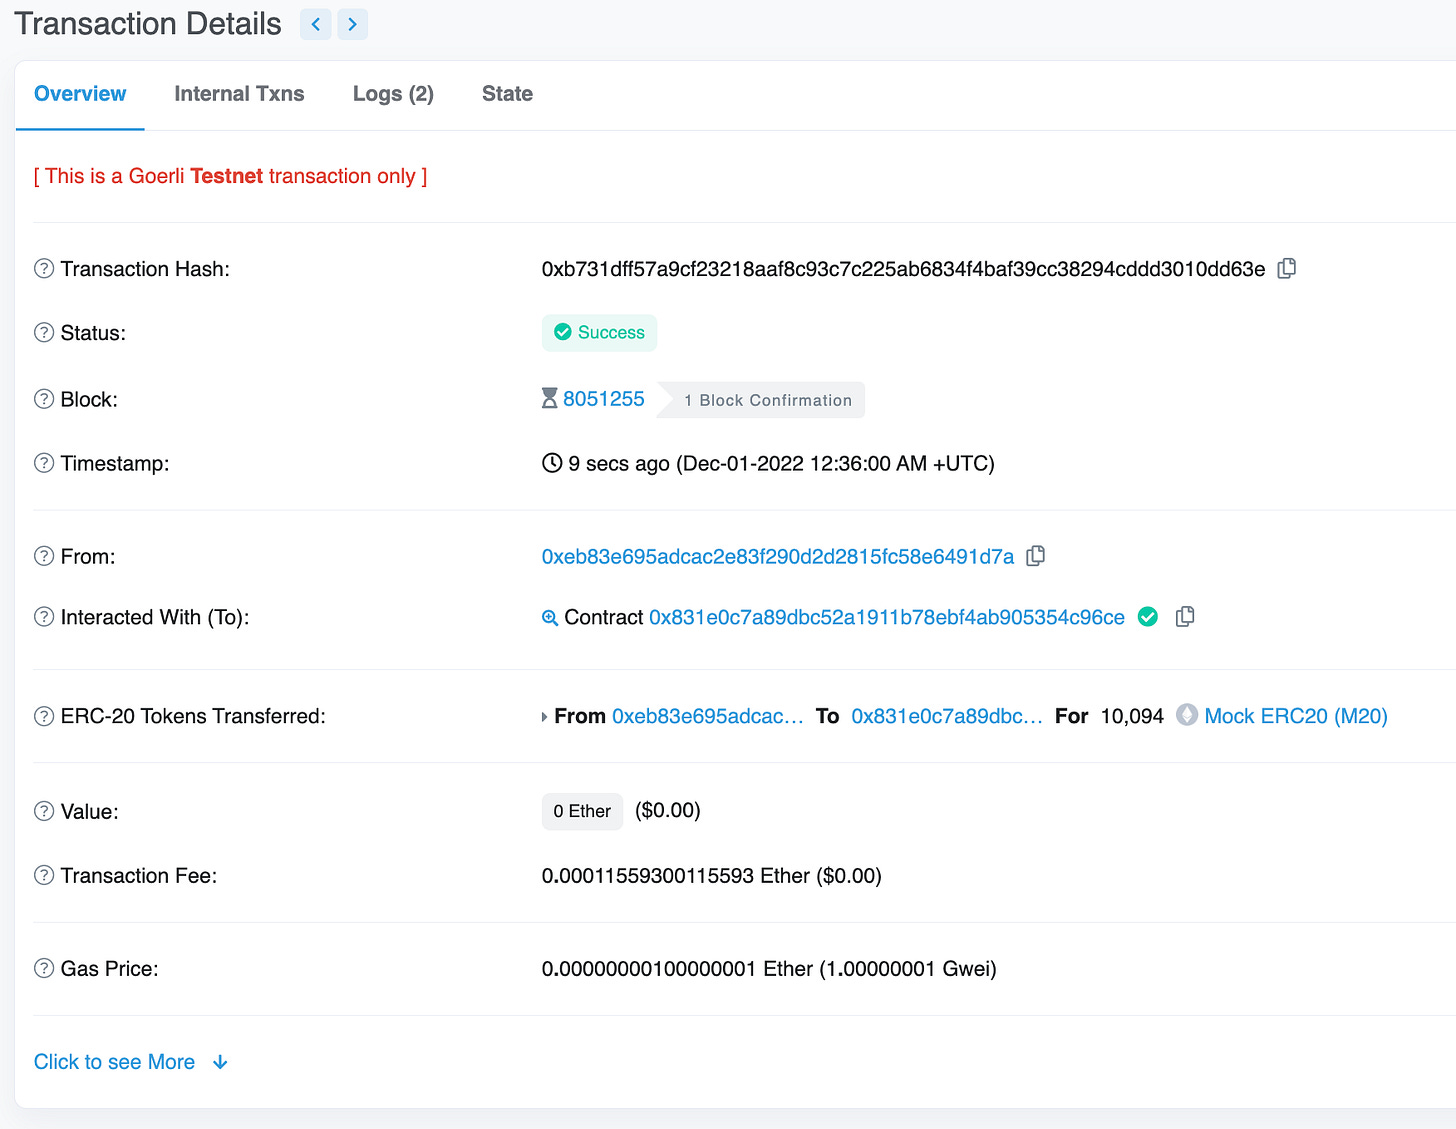Click the verified contract checkmark icon

(1147, 617)
